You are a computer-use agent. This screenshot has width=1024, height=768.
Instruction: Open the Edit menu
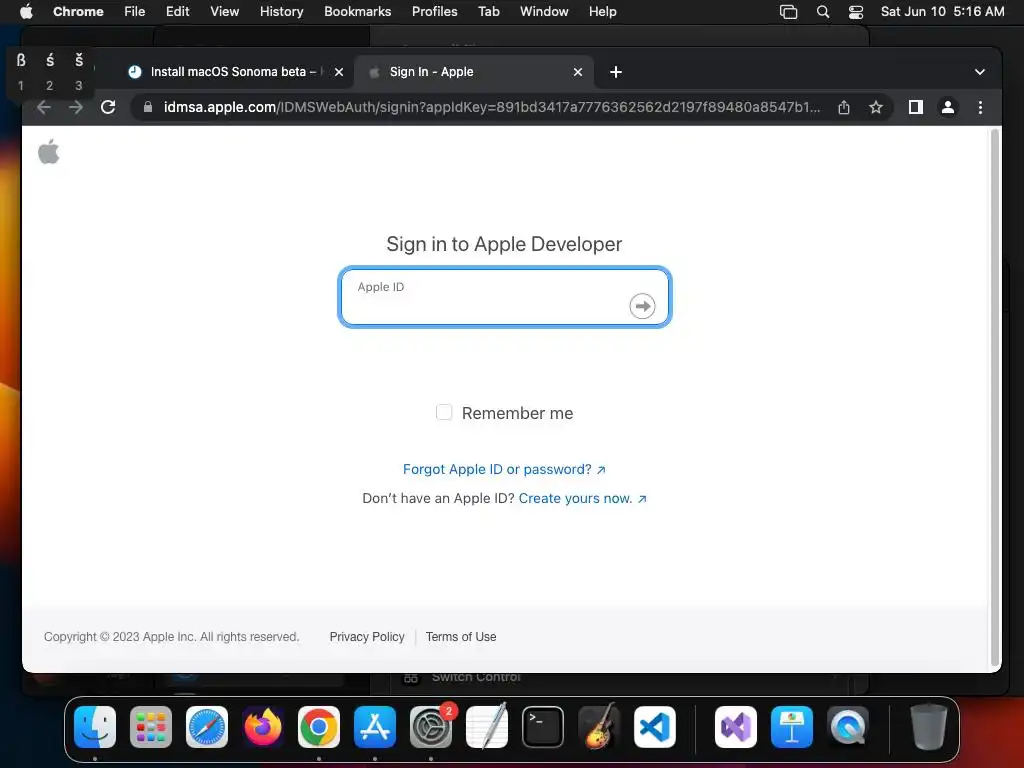[178, 12]
